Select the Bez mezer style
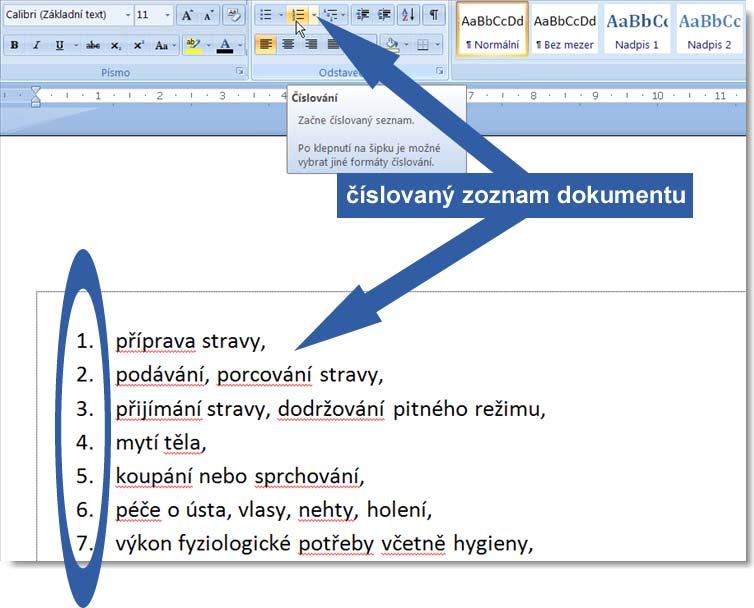Viewport: 754px width, 608px height. pos(565,29)
